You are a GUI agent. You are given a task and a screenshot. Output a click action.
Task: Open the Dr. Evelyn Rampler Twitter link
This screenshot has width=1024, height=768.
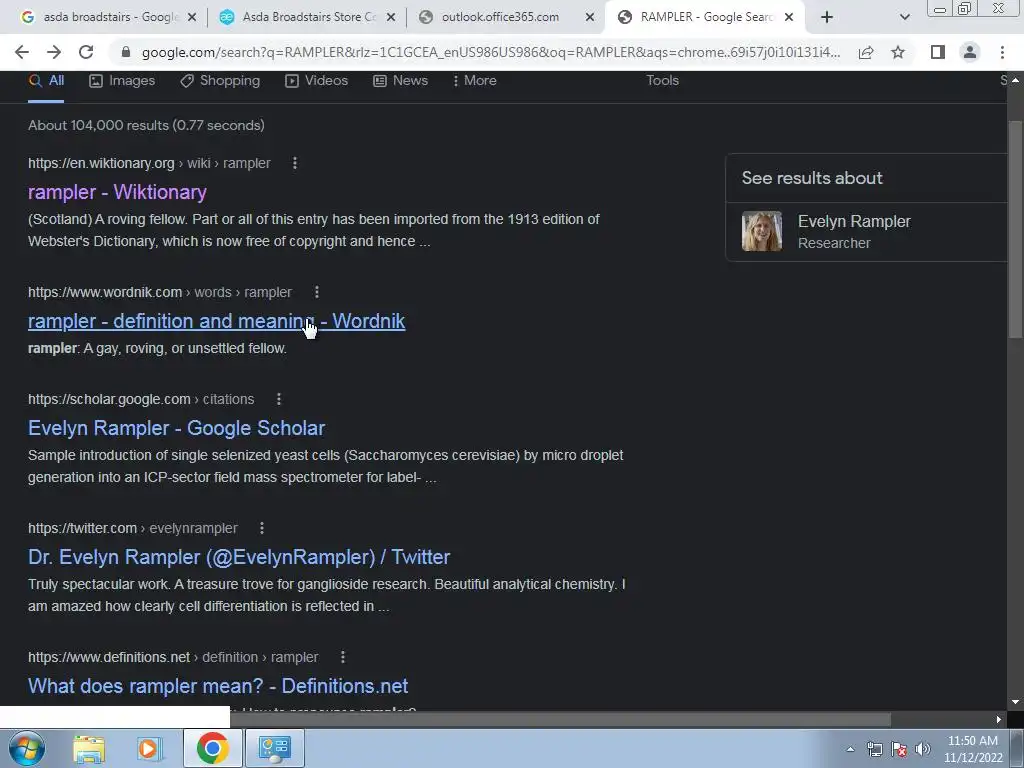click(x=239, y=557)
